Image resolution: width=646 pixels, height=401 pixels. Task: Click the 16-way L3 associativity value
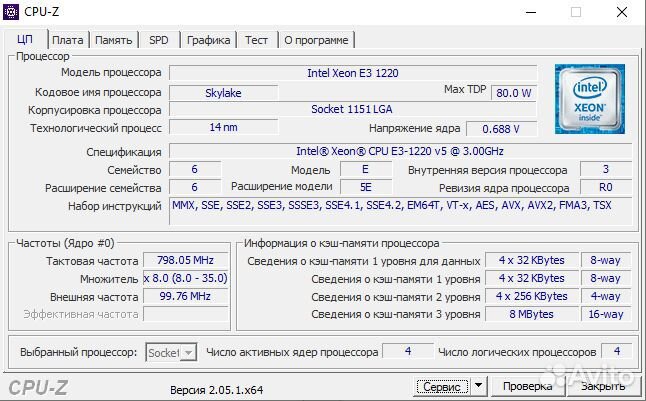pos(606,314)
